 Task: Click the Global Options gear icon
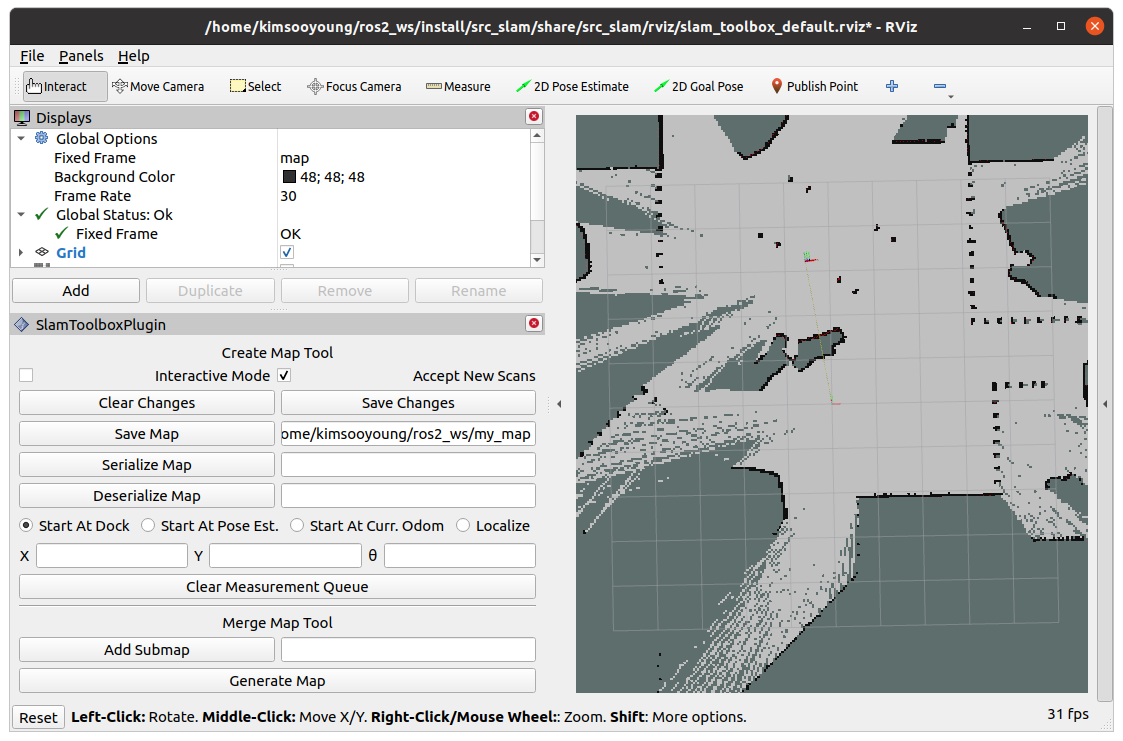(x=42, y=138)
